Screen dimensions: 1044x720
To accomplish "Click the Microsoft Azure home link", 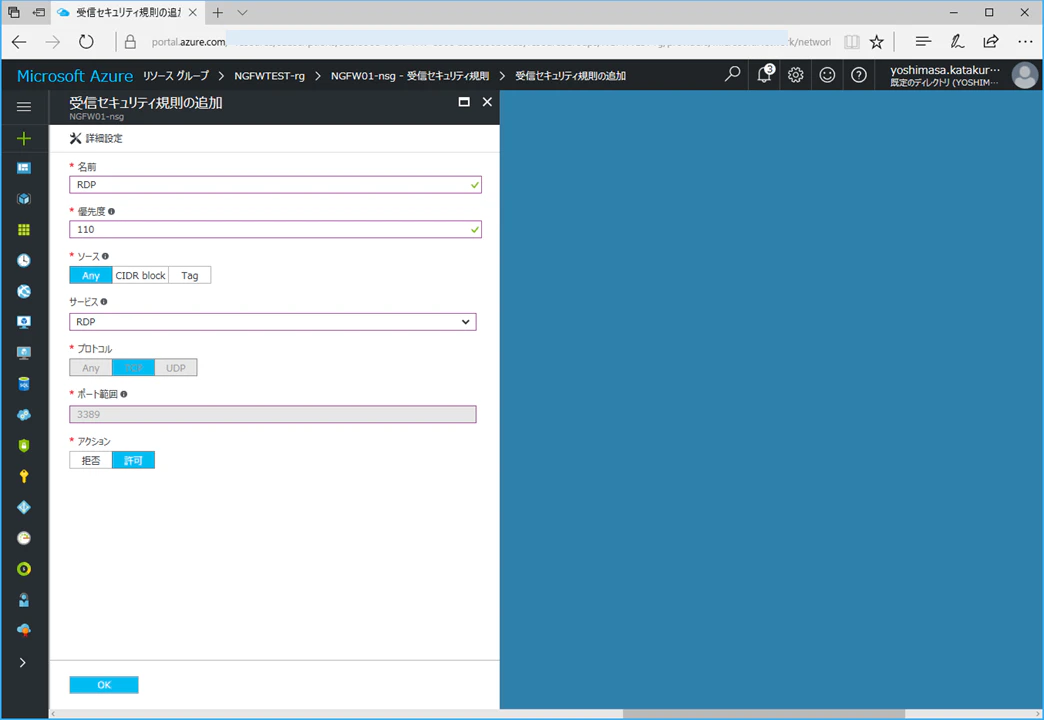I will (75, 76).
